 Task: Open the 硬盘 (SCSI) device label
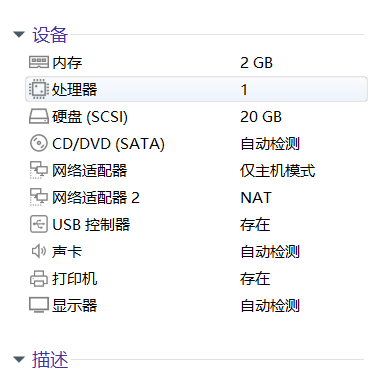pyautogui.click(x=90, y=117)
